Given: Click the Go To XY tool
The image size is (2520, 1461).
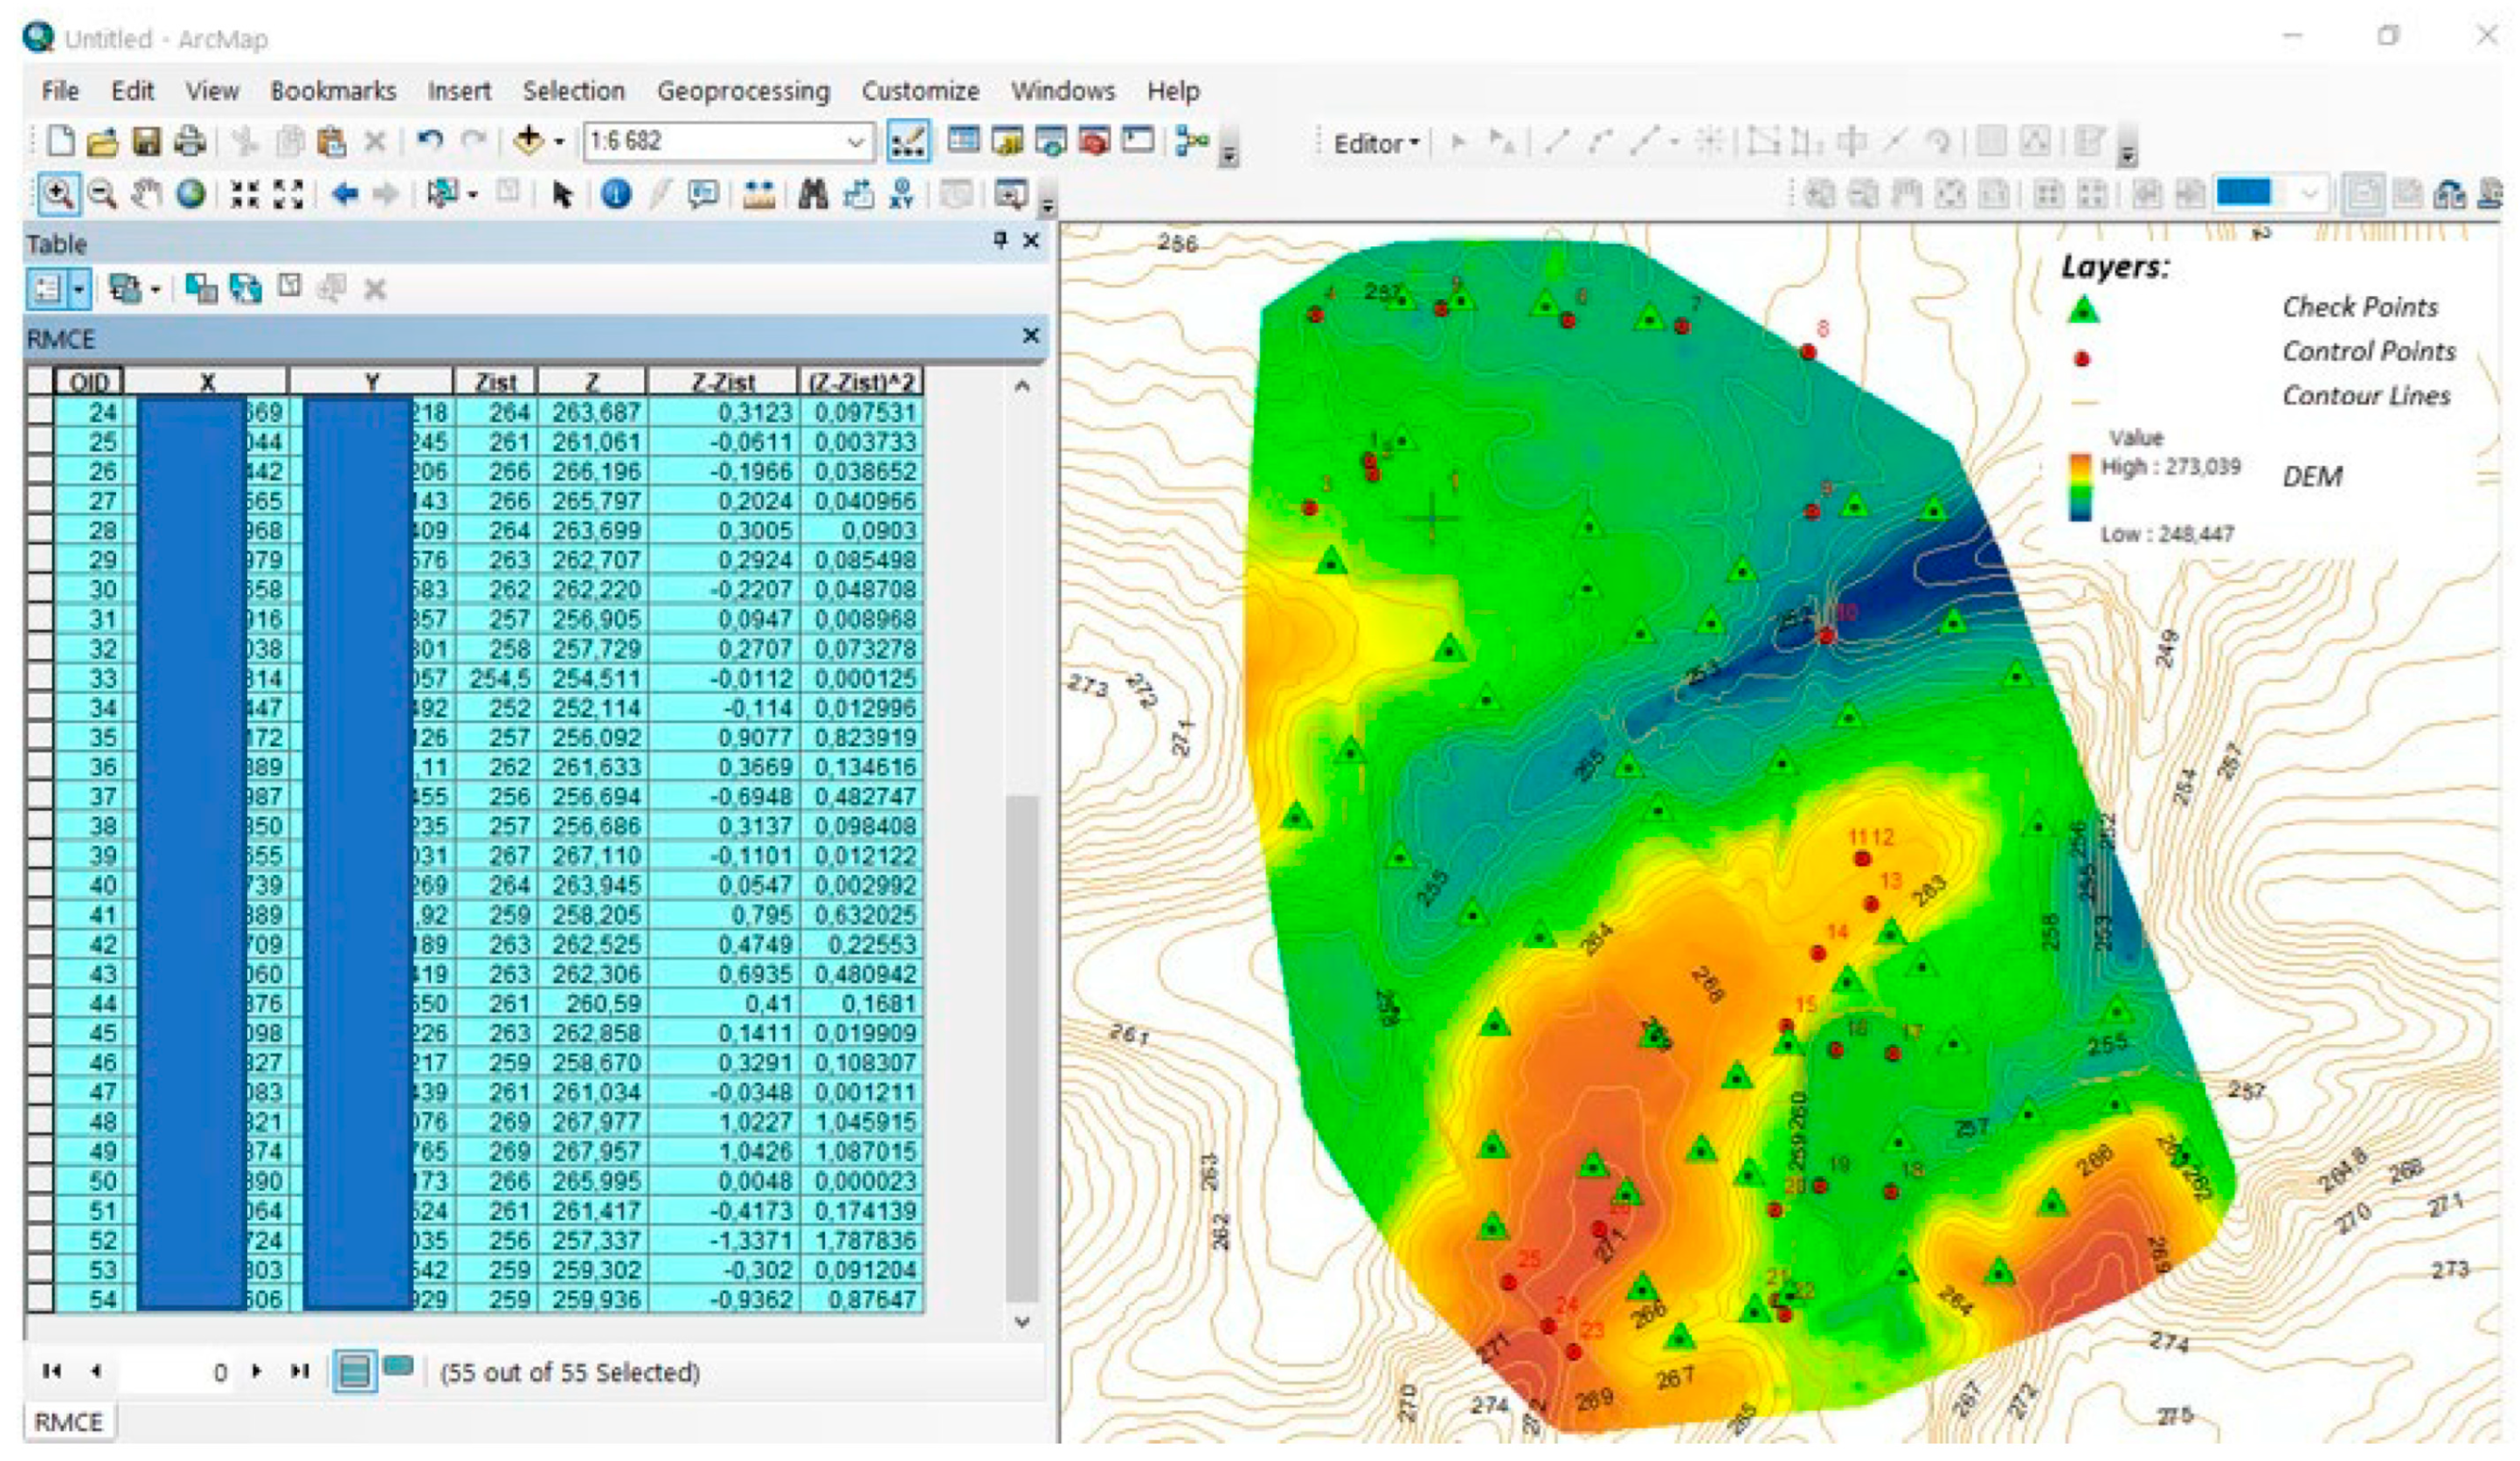Looking at the screenshot, I should 902,193.
